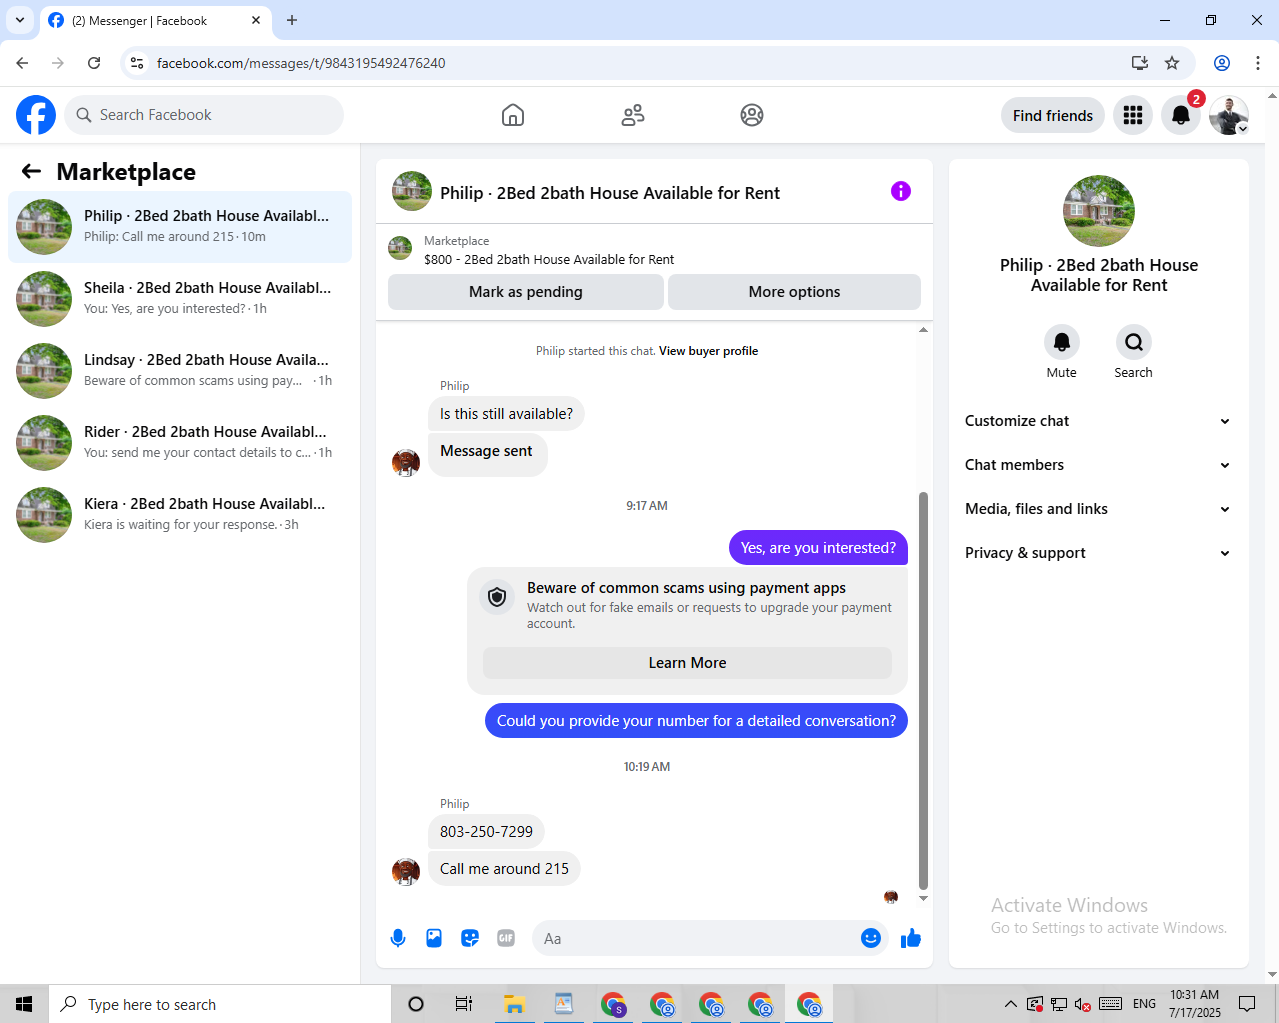Click Windows taskbar search box
The width and height of the screenshot is (1279, 1023).
(x=219, y=1004)
